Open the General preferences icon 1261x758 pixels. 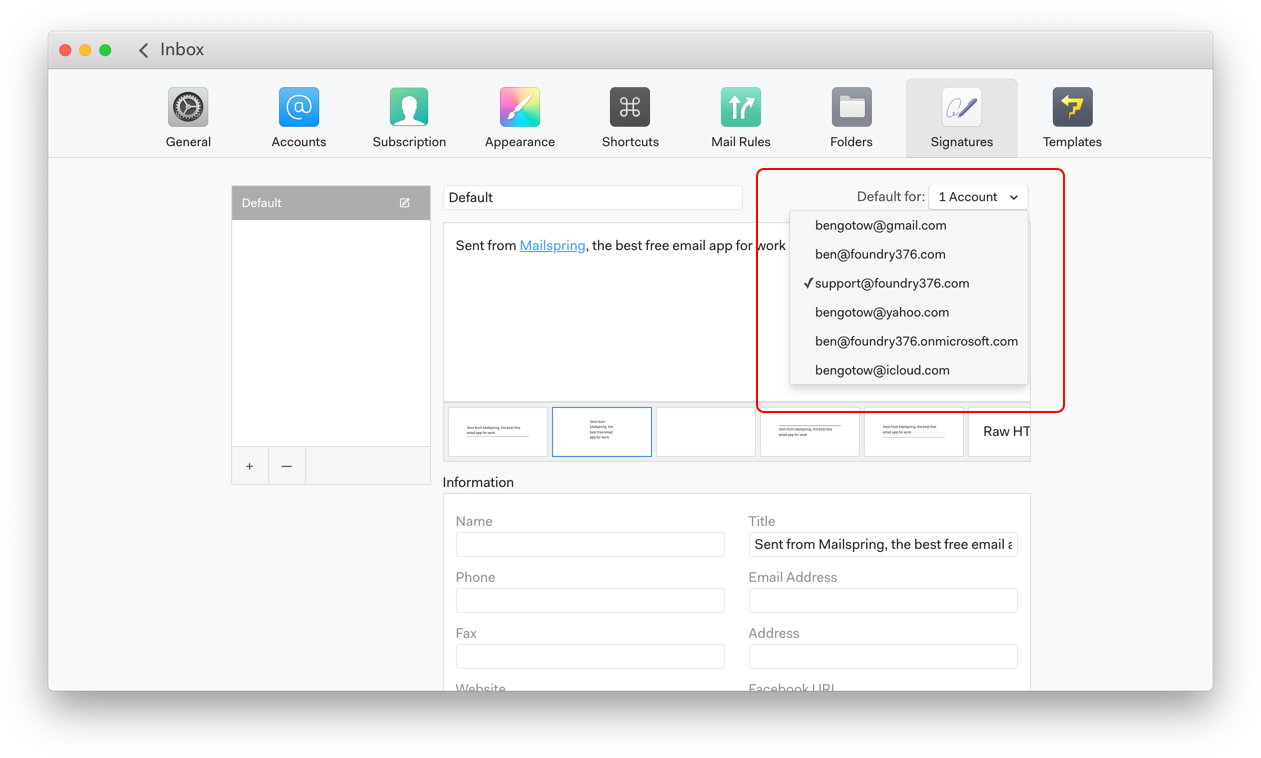coord(188,108)
